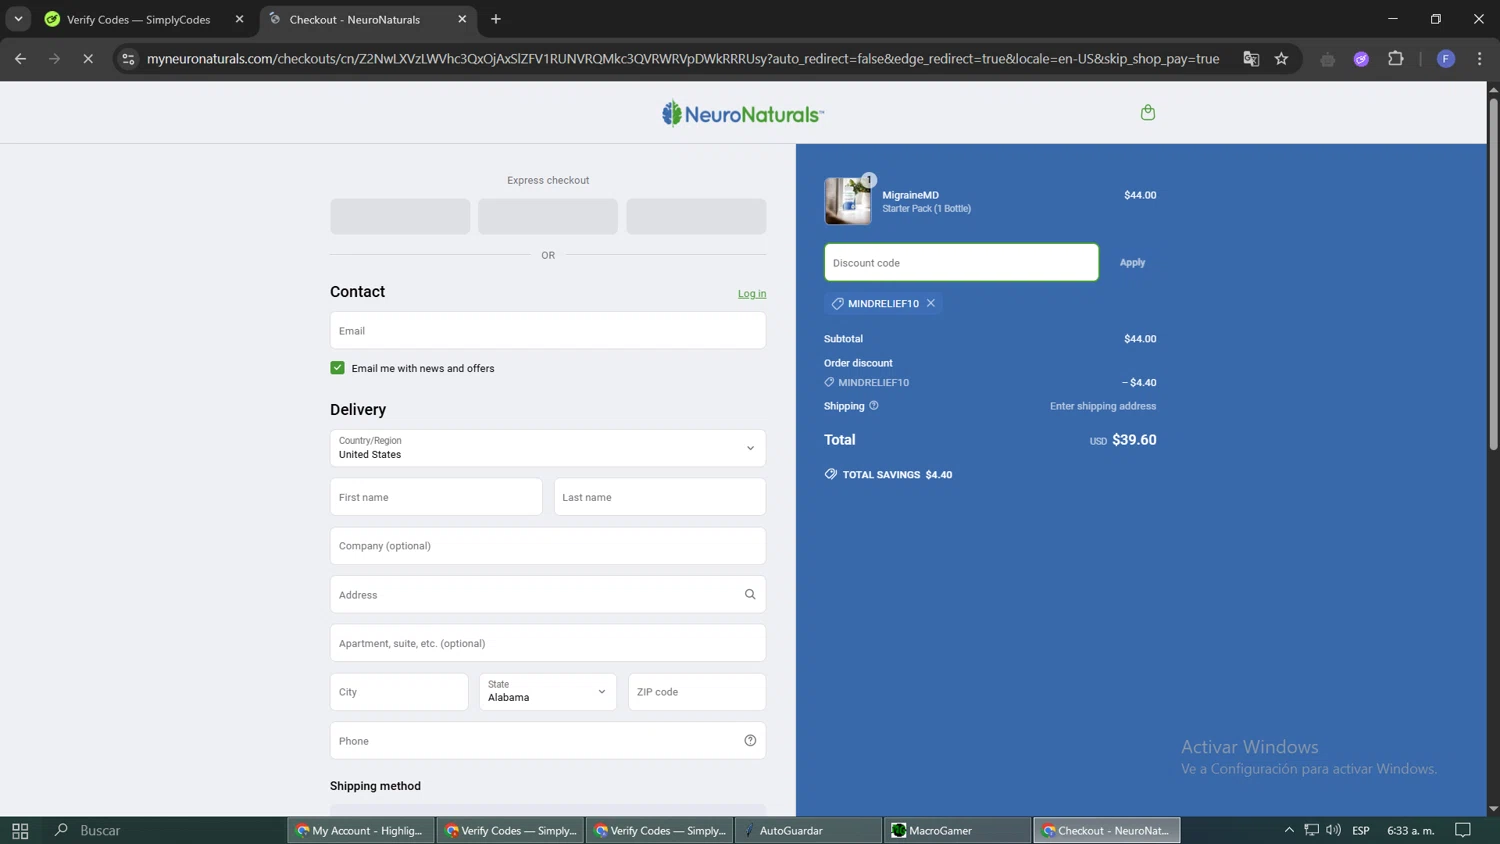This screenshot has width=1500, height=844.
Task: Click the shipping info question mark icon
Action: [x=874, y=406]
